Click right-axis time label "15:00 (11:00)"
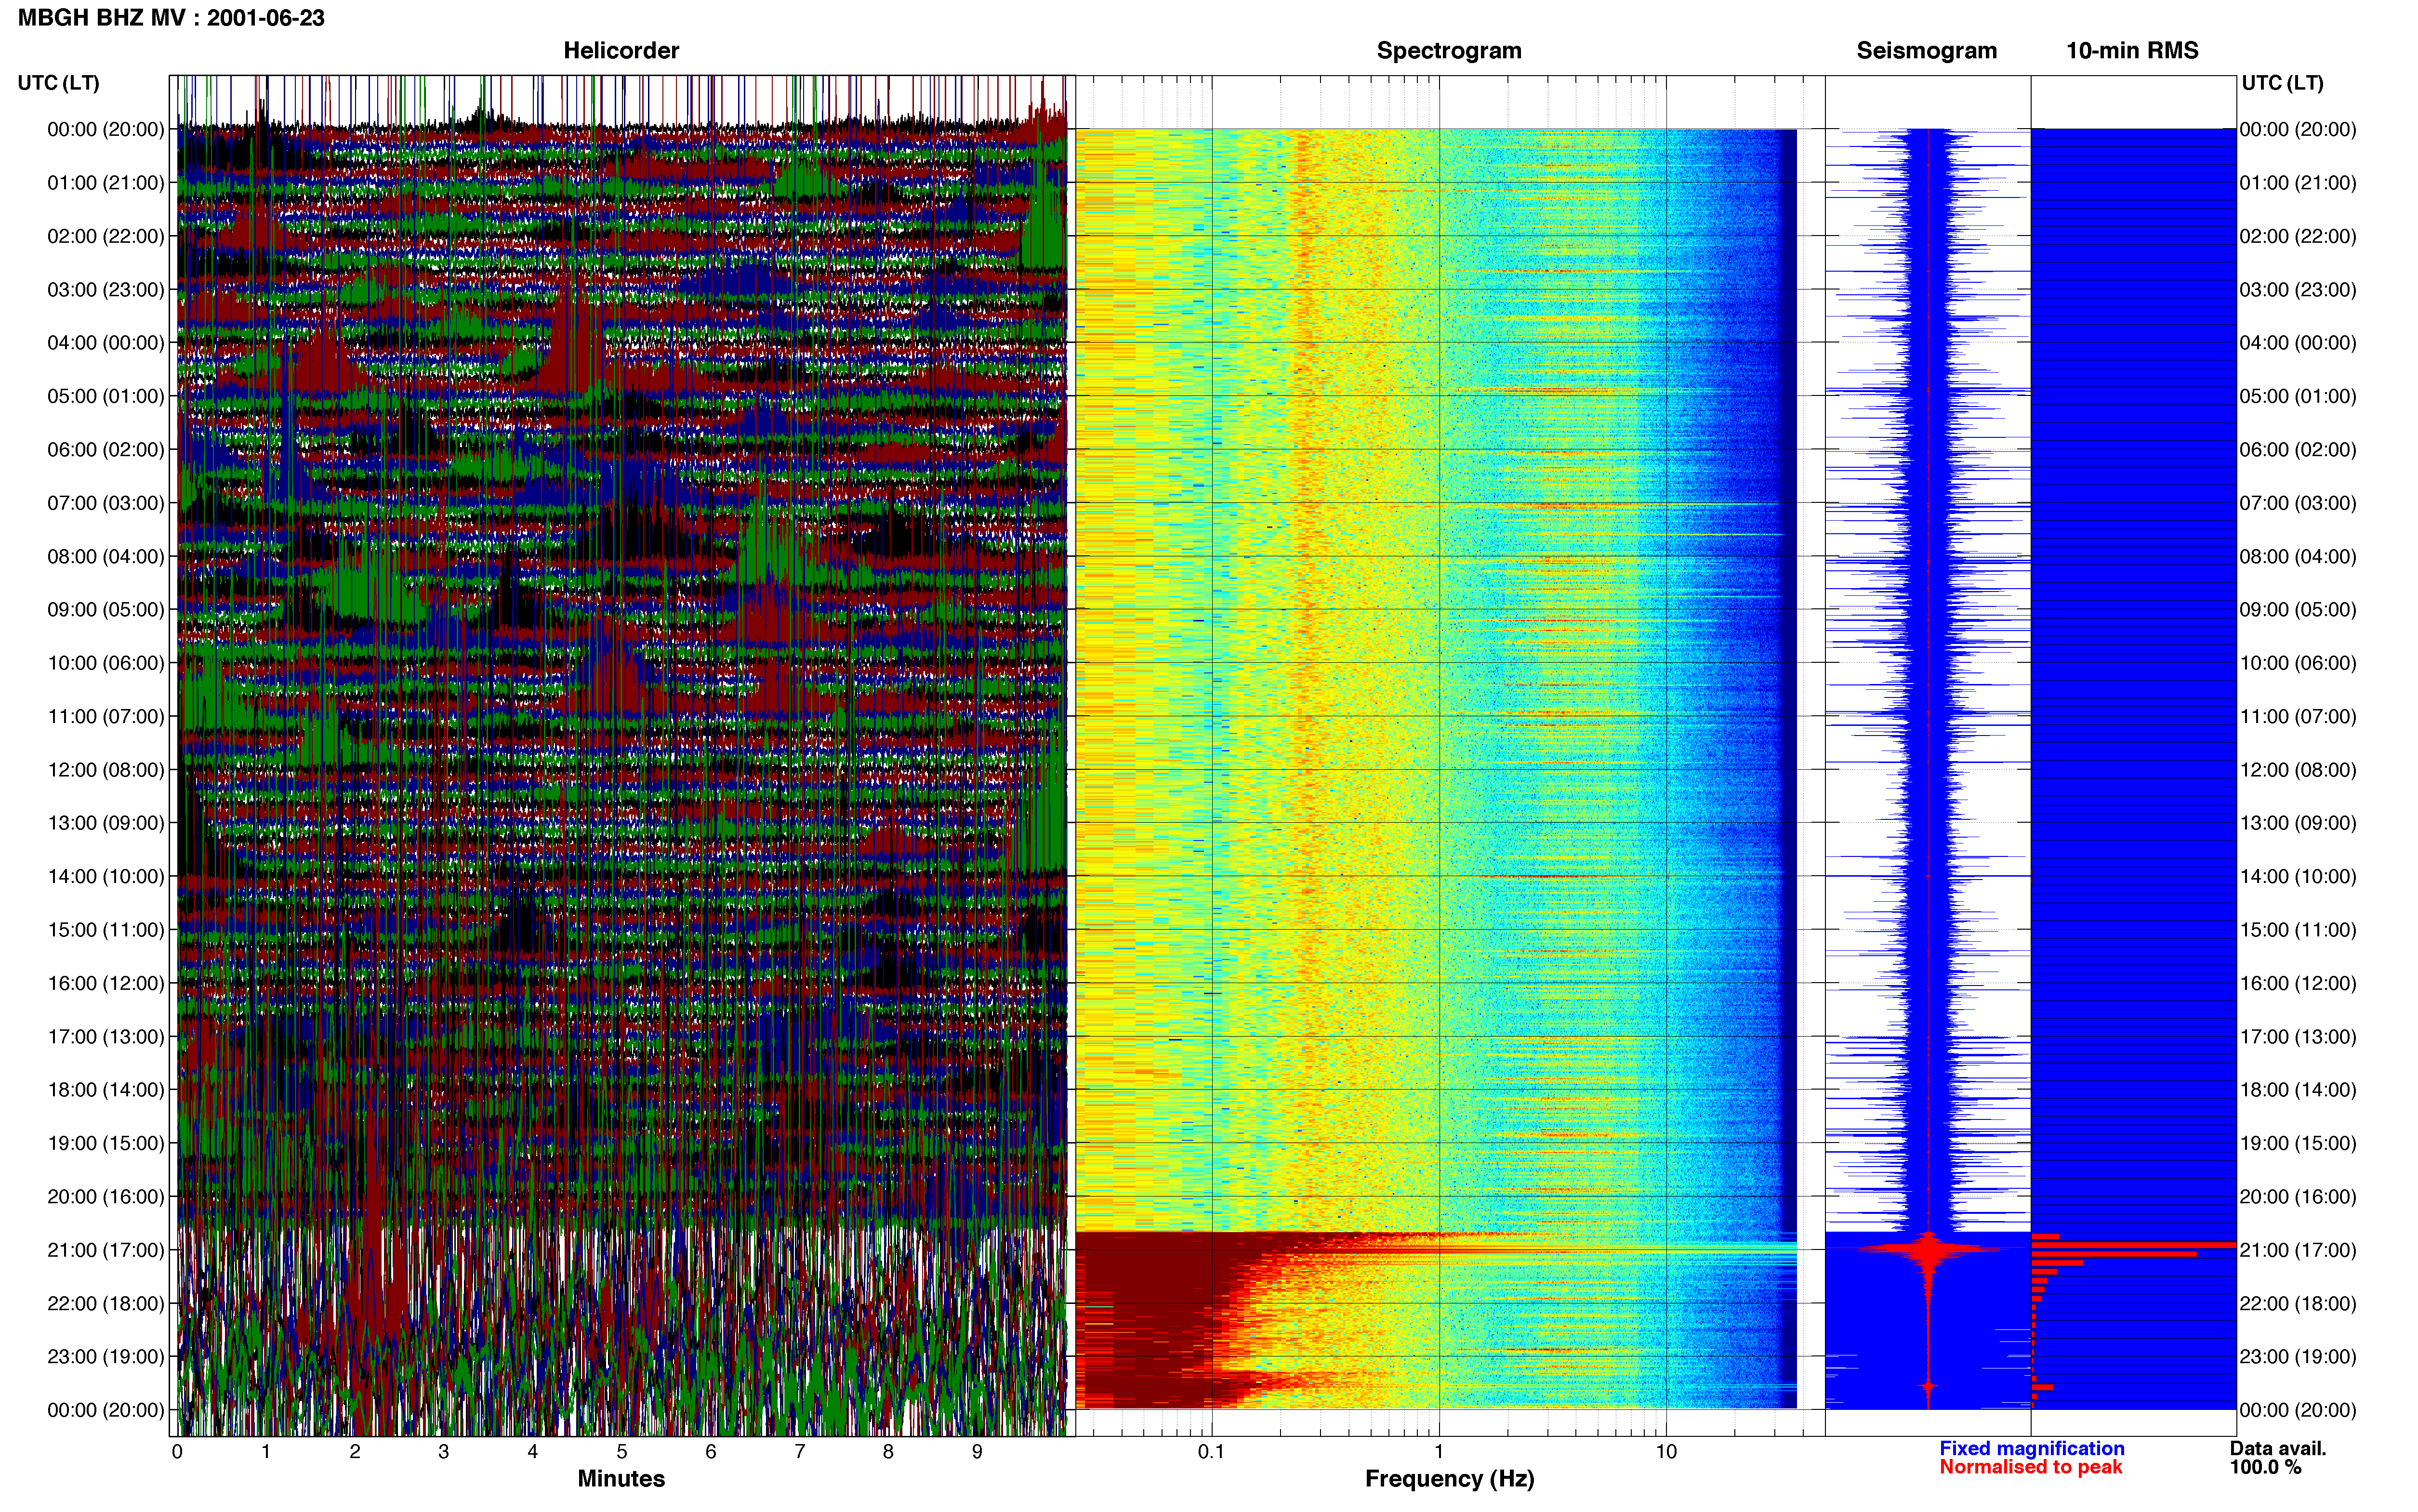Screen dimensions: 2418x1512 [2298, 930]
